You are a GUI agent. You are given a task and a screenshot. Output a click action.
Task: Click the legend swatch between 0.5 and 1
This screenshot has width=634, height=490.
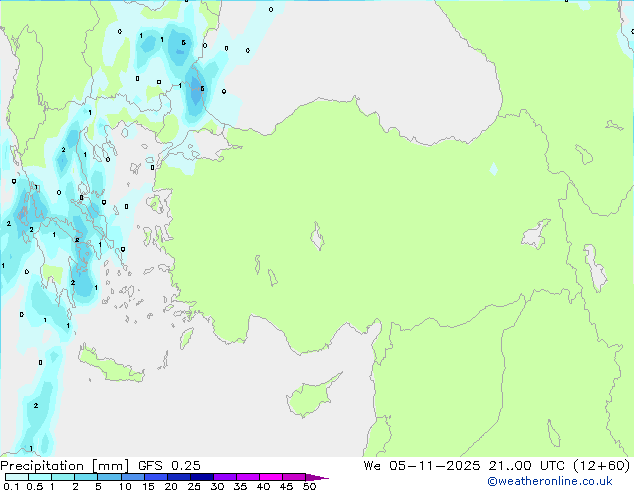coord(40,477)
